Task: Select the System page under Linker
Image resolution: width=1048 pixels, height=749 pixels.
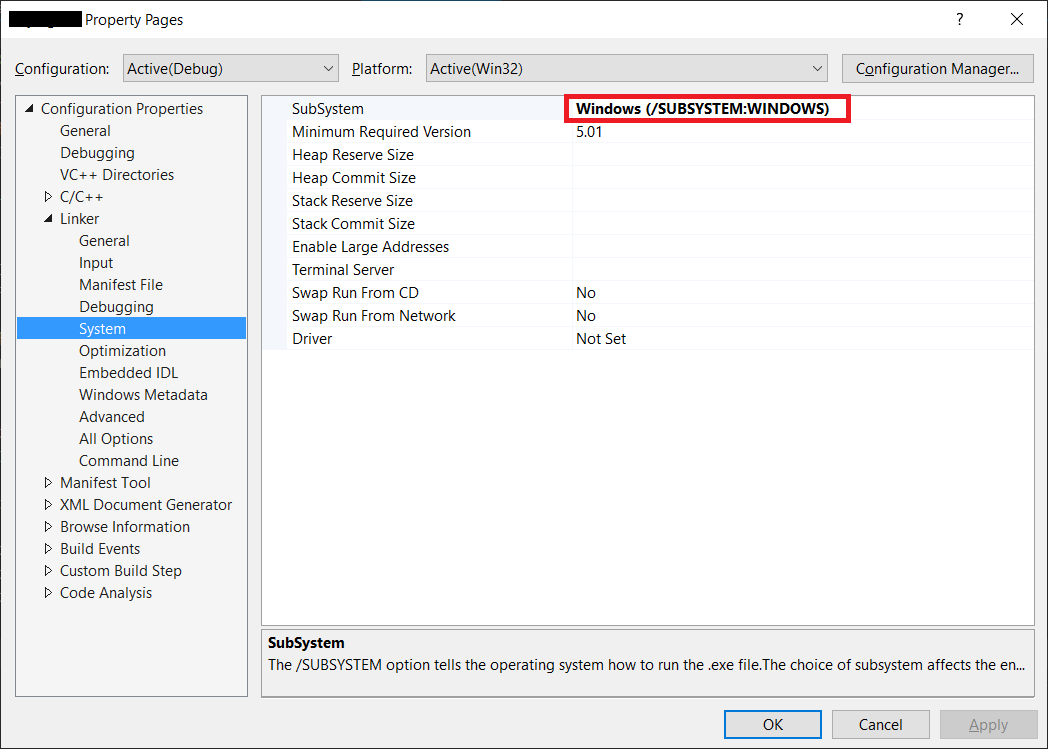Action: pyautogui.click(x=102, y=327)
